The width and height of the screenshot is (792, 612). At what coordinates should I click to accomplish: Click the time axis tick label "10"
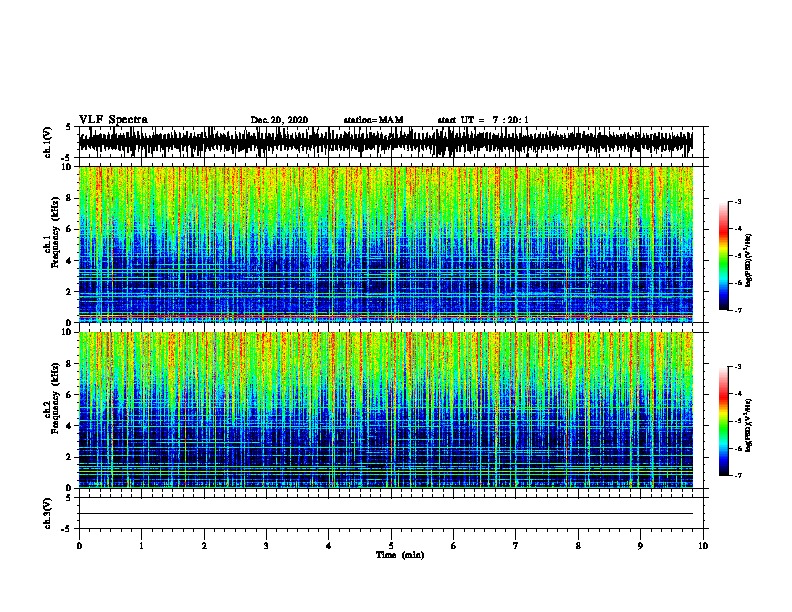coord(703,545)
